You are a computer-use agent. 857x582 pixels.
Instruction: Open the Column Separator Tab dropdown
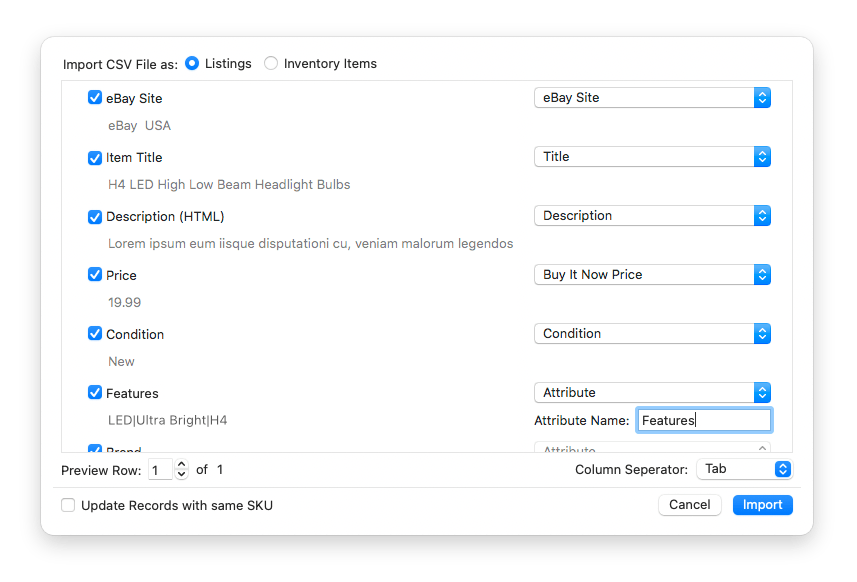pyautogui.click(x=744, y=469)
